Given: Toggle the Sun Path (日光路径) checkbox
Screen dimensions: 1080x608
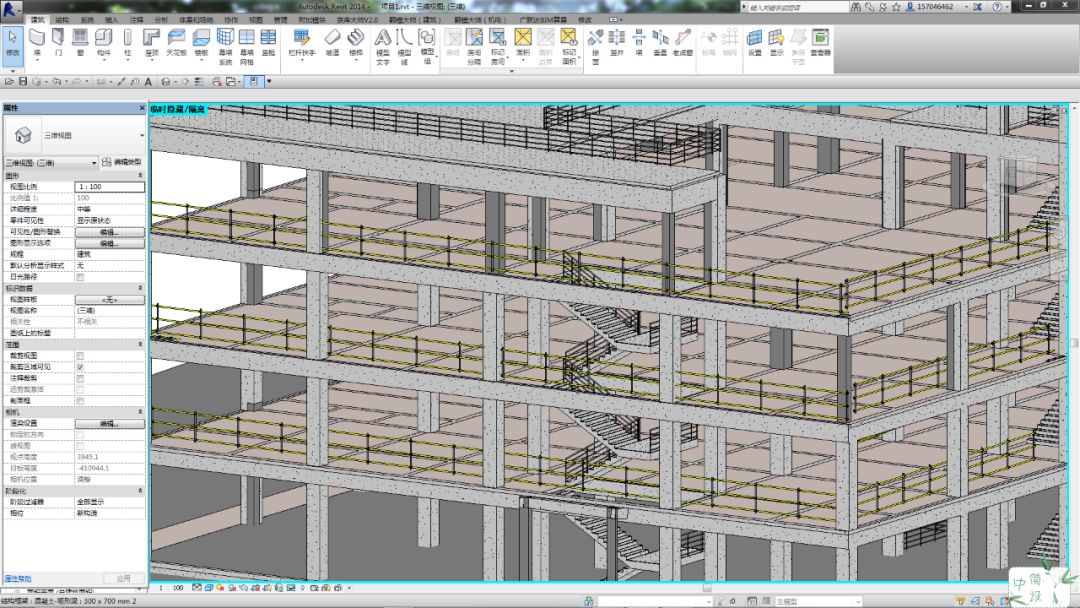Looking at the screenshot, I should [x=80, y=277].
